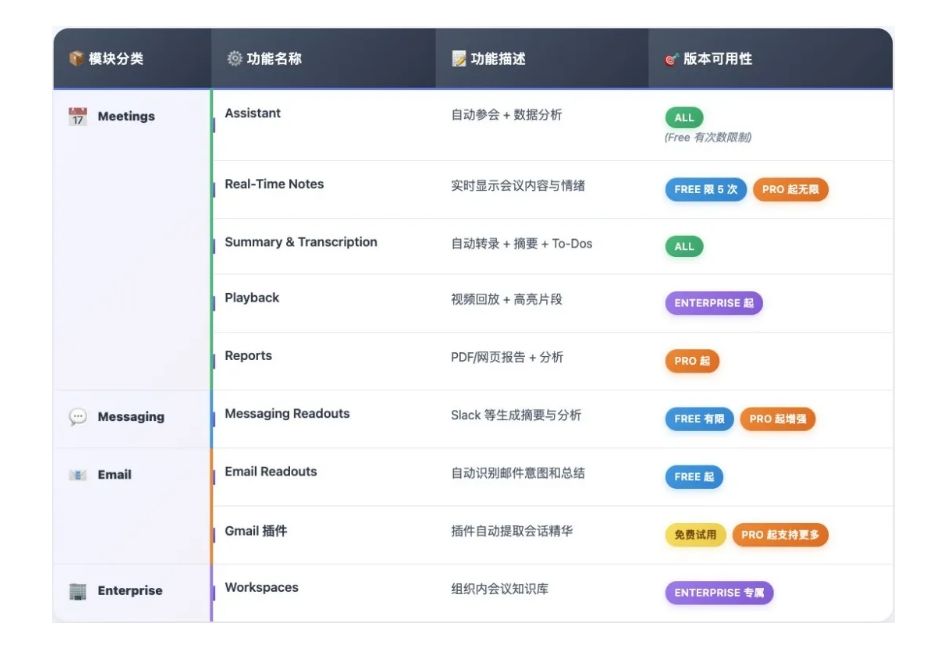Click the speech bubble icon beside Messaging

pos(78,417)
